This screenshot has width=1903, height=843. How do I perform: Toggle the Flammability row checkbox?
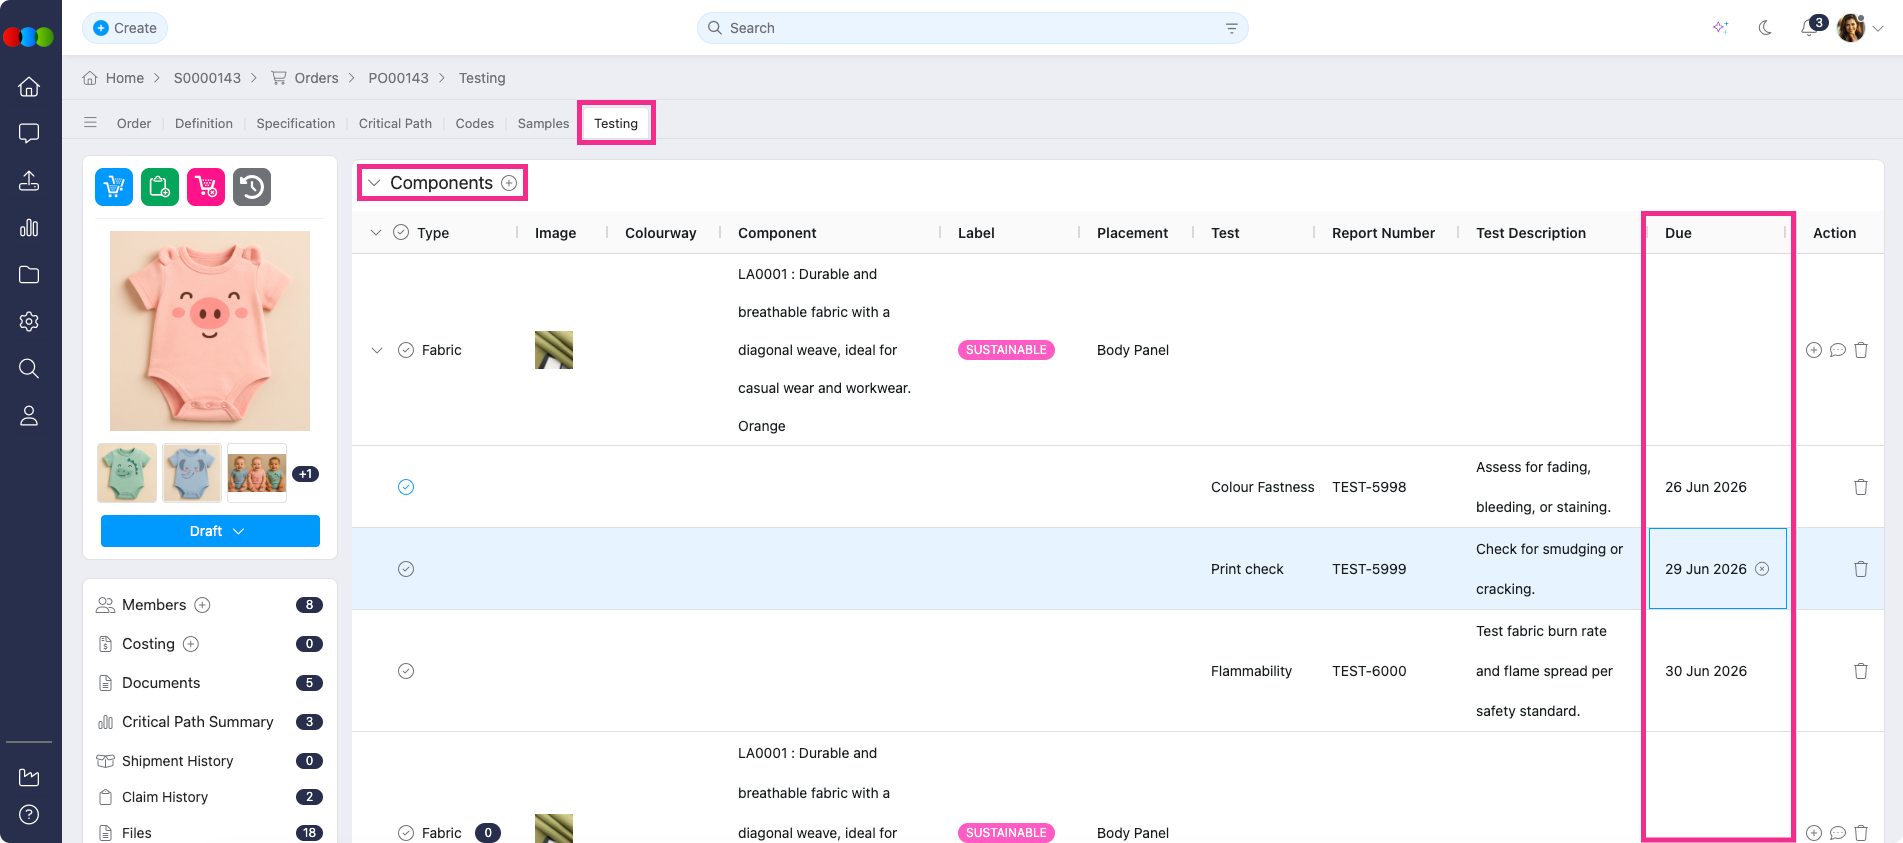(406, 671)
